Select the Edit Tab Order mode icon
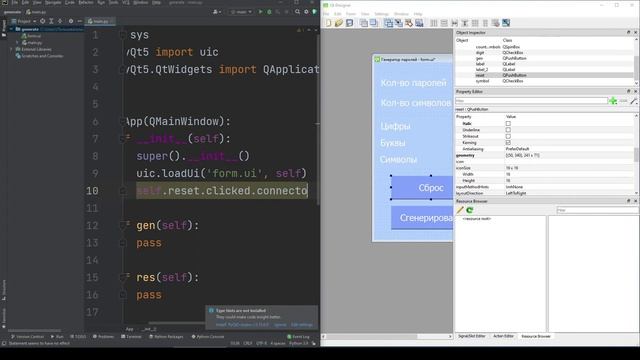The height and width of the screenshot is (360, 640). click(x=419, y=23)
